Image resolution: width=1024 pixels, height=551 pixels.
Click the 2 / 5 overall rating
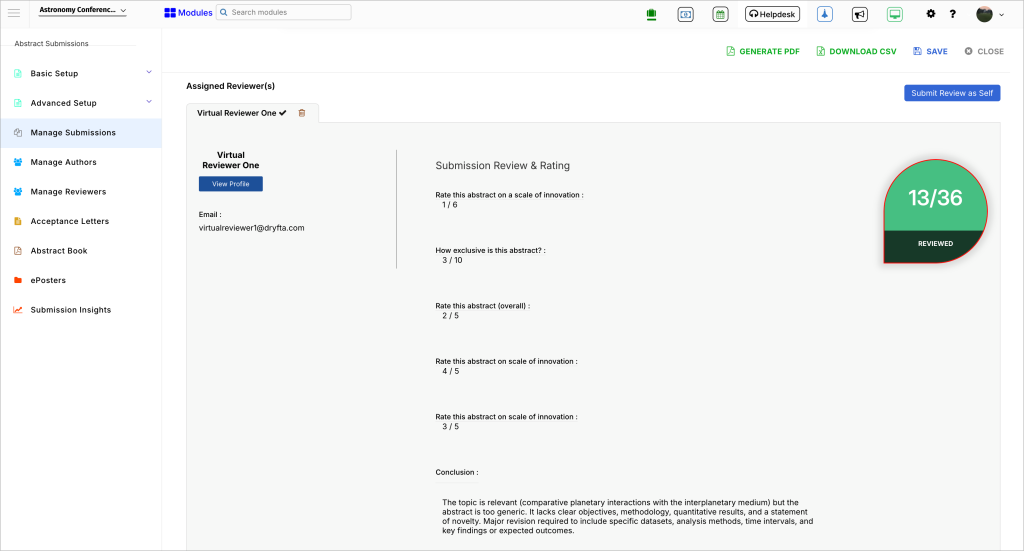pos(450,316)
